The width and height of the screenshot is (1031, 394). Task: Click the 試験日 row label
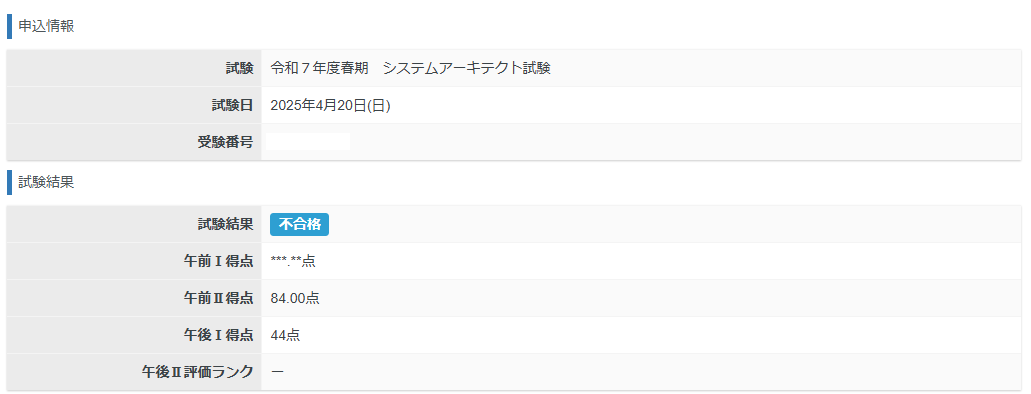(232, 105)
